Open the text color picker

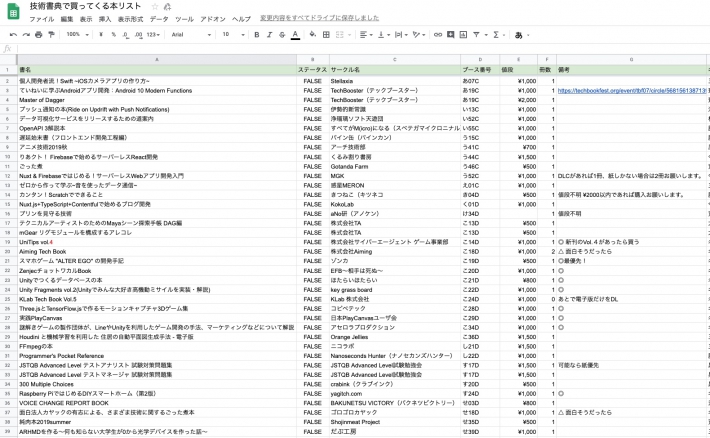tap(294, 34)
